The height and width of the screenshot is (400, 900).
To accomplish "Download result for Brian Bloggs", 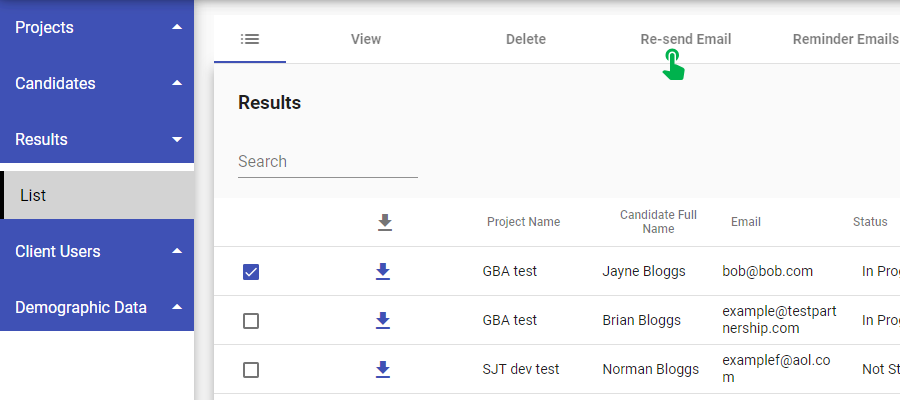I will click(383, 320).
